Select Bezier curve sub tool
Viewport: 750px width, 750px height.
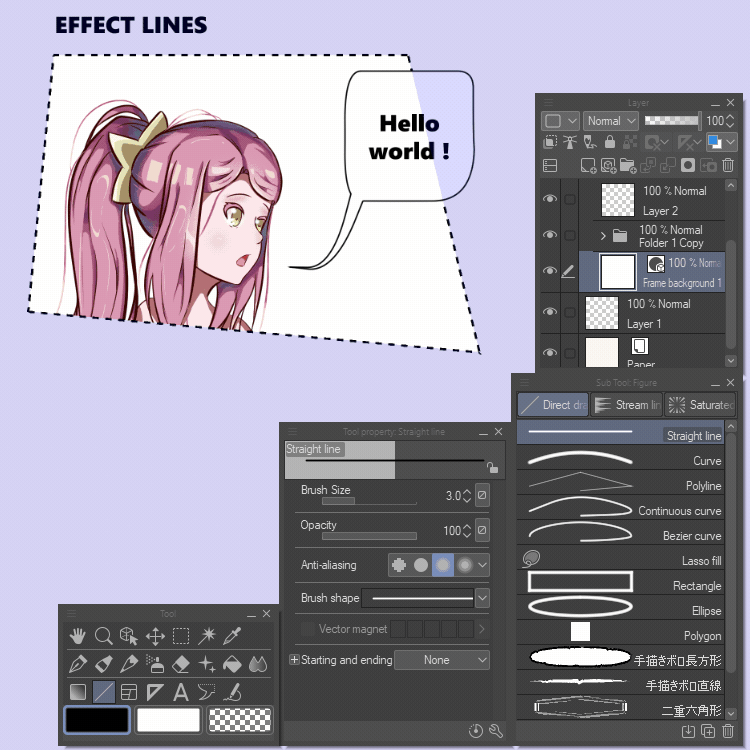pyautogui.click(x=620, y=533)
